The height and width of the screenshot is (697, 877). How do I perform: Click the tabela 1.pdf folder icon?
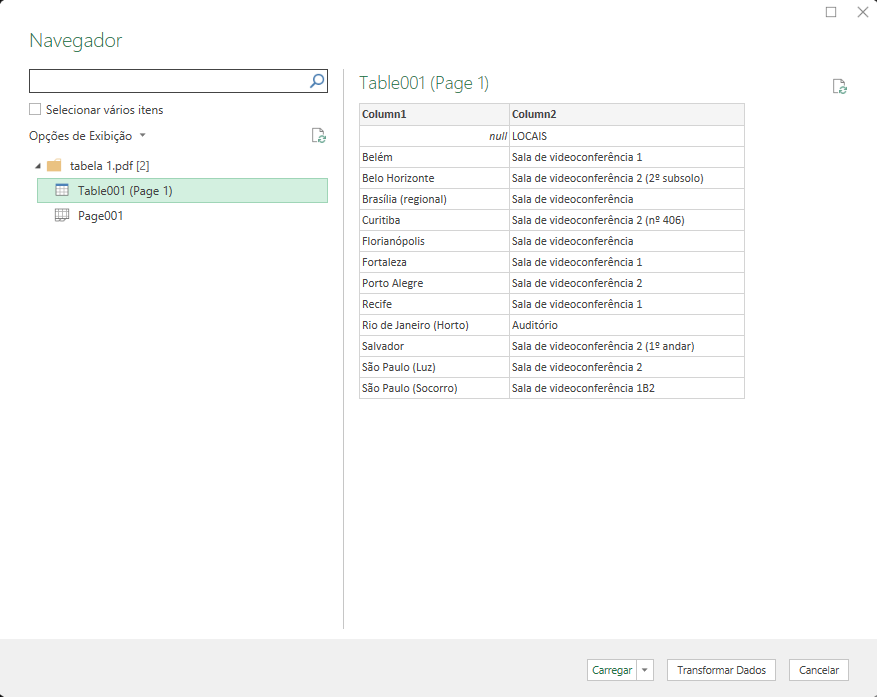coord(54,166)
